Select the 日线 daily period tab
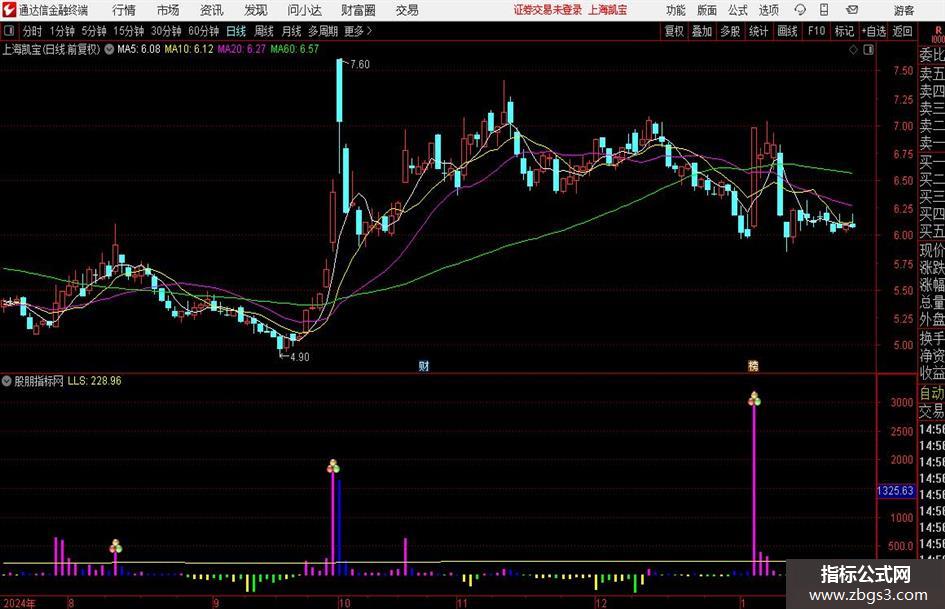 236,31
